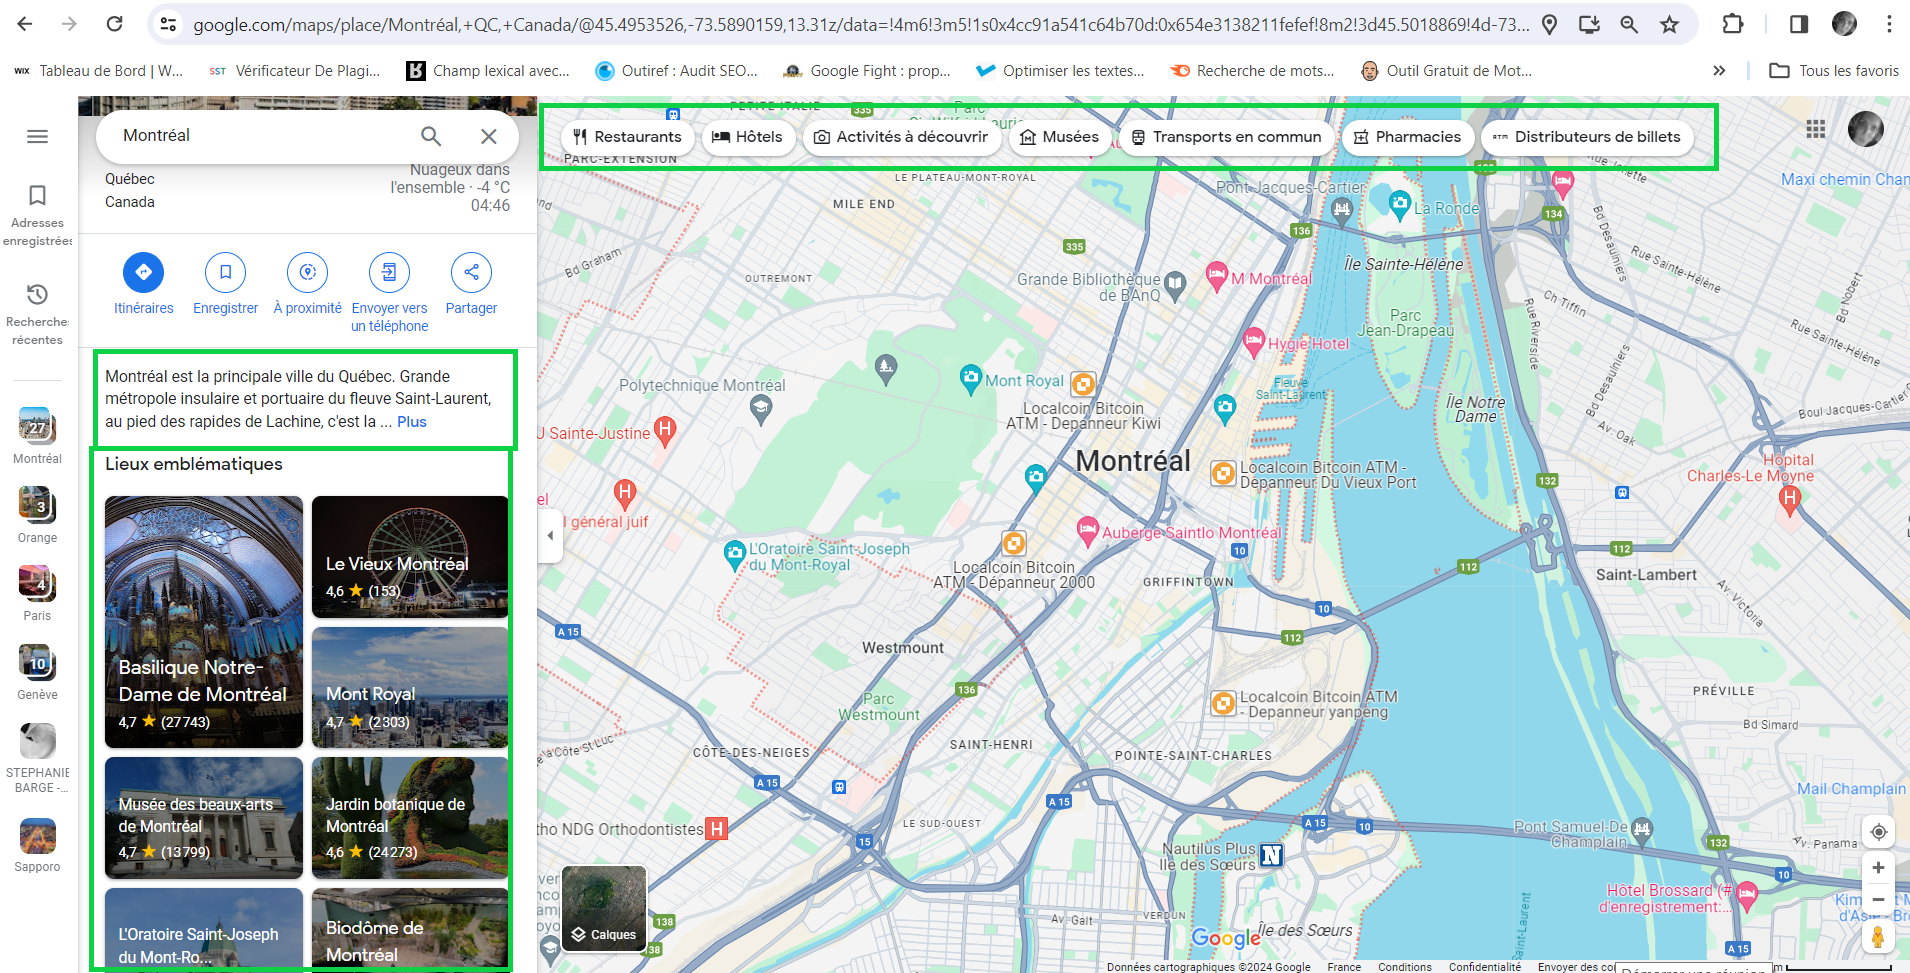Select Envoyer vers un téléphone

[x=389, y=271]
